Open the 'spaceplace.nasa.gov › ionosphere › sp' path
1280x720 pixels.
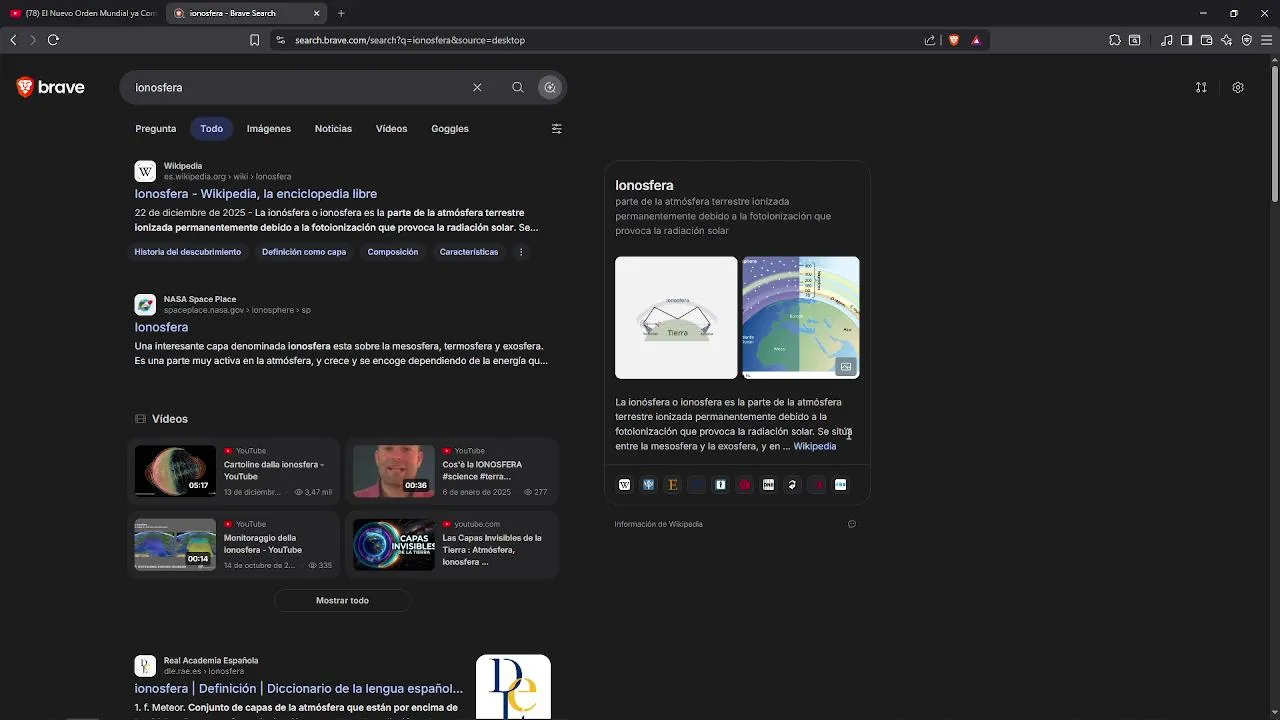point(237,310)
